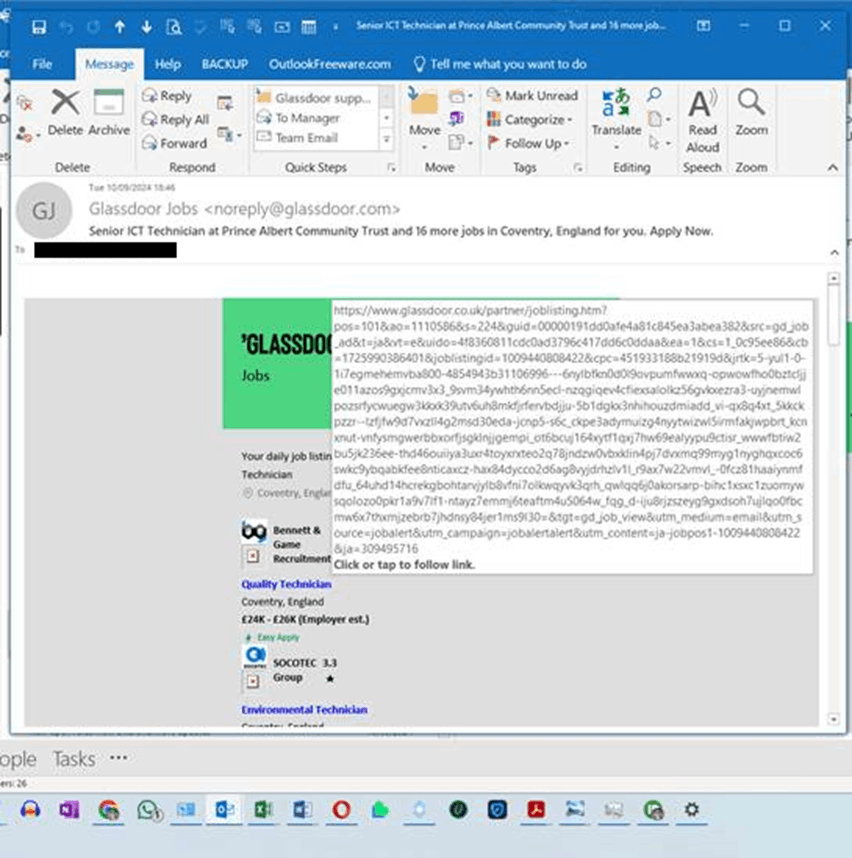The width and height of the screenshot is (852, 858).
Task: Open the Move folder menu
Action: pos(425,119)
